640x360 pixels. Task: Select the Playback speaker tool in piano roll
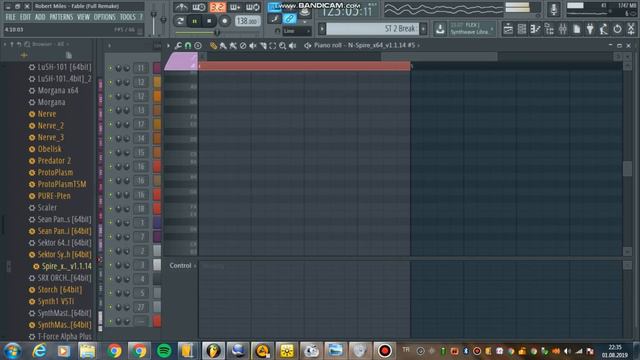point(292,46)
